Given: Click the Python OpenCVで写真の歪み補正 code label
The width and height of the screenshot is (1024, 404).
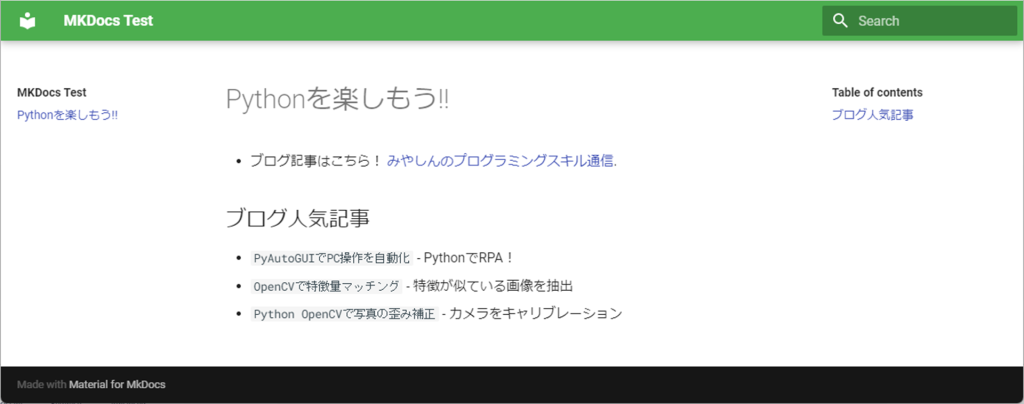Looking at the screenshot, I should pos(343,314).
